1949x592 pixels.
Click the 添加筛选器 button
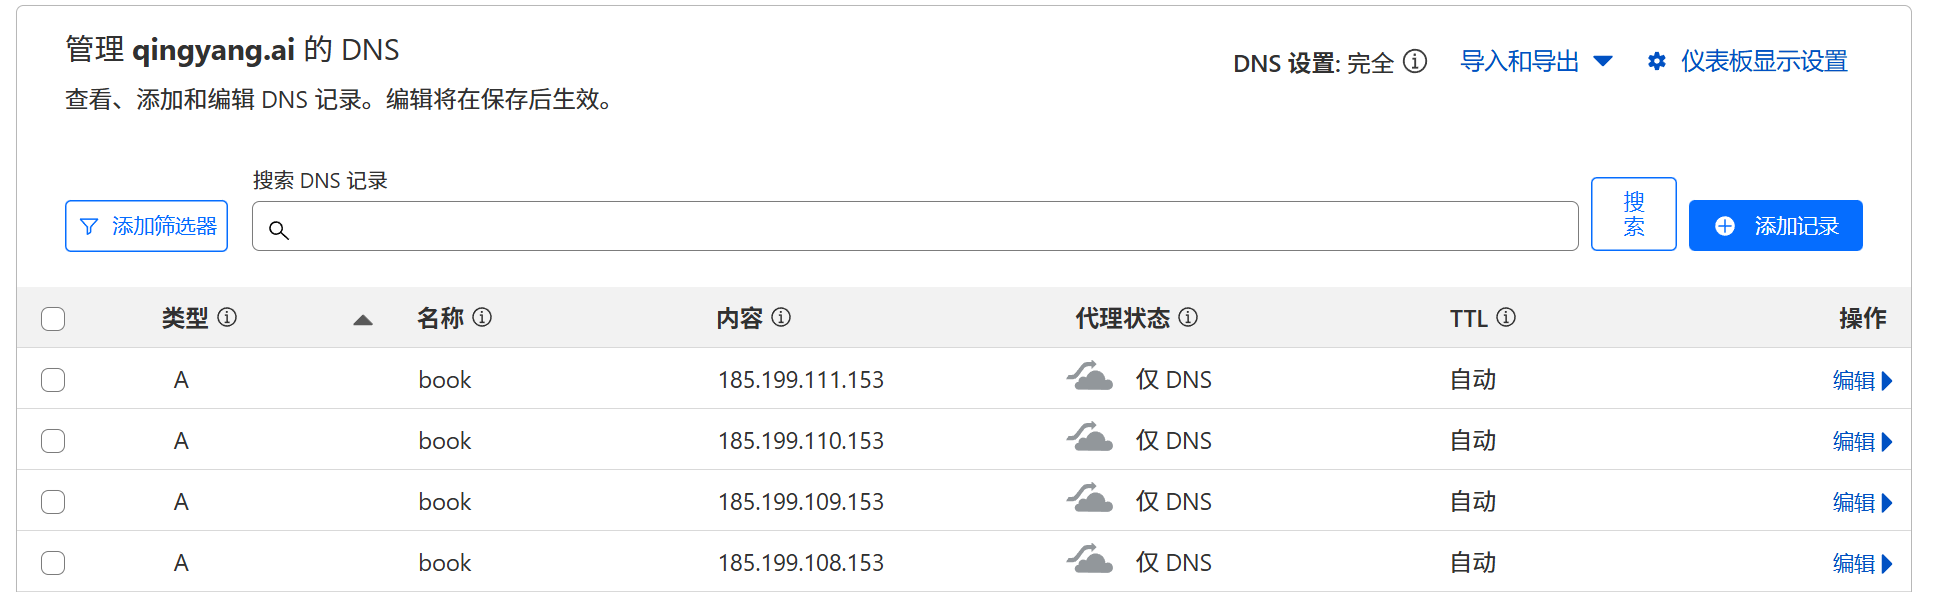pyautogui.click(x=147, y=226)
